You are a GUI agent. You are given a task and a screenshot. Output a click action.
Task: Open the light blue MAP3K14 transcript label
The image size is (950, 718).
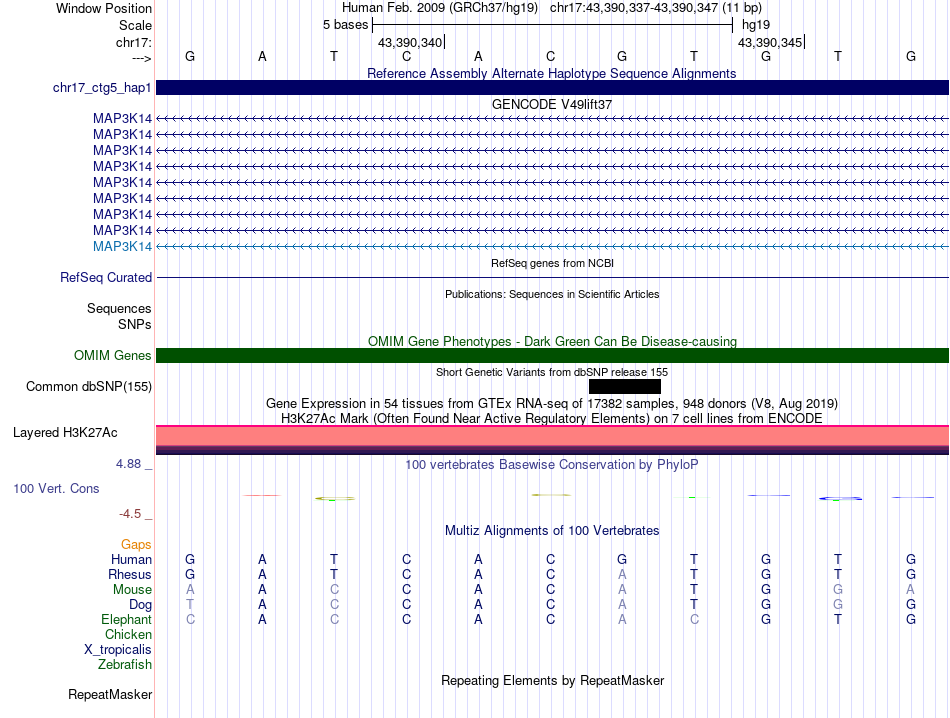pos(122,246)
